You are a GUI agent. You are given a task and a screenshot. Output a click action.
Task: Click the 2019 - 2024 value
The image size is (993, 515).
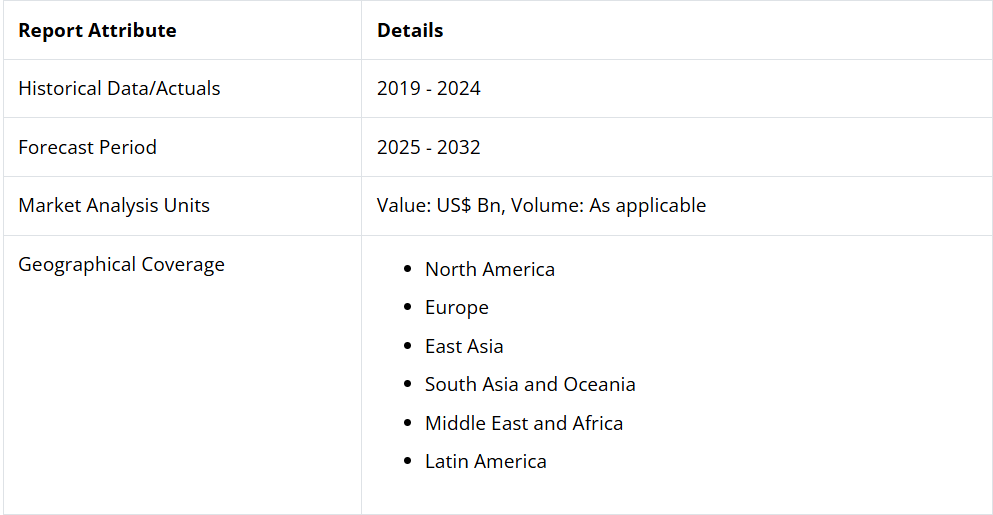[429, 88]
